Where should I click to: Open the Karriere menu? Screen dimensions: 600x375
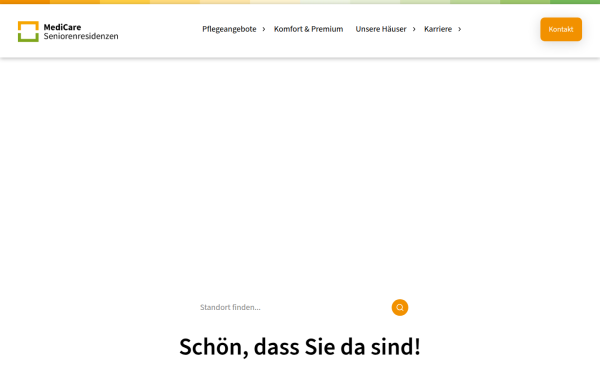pos(438,29)
